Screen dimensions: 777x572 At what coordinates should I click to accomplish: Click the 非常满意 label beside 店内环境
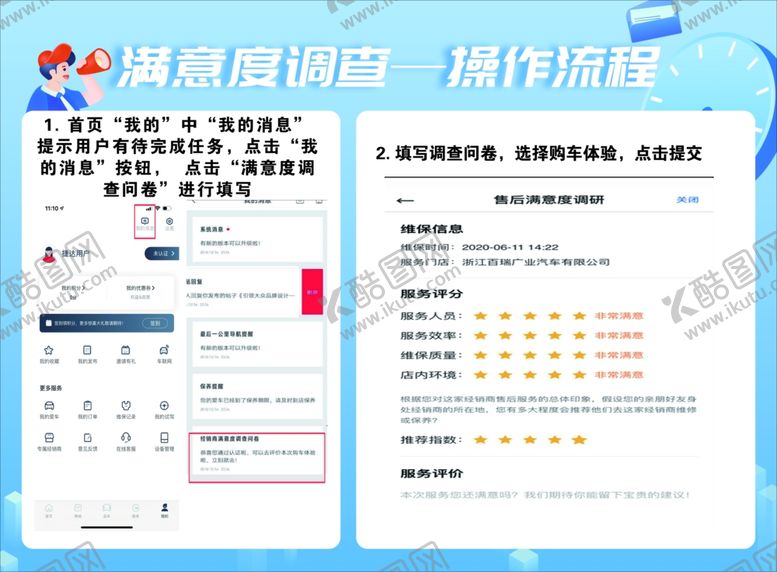pyautogui.click(x=619, y=375)
